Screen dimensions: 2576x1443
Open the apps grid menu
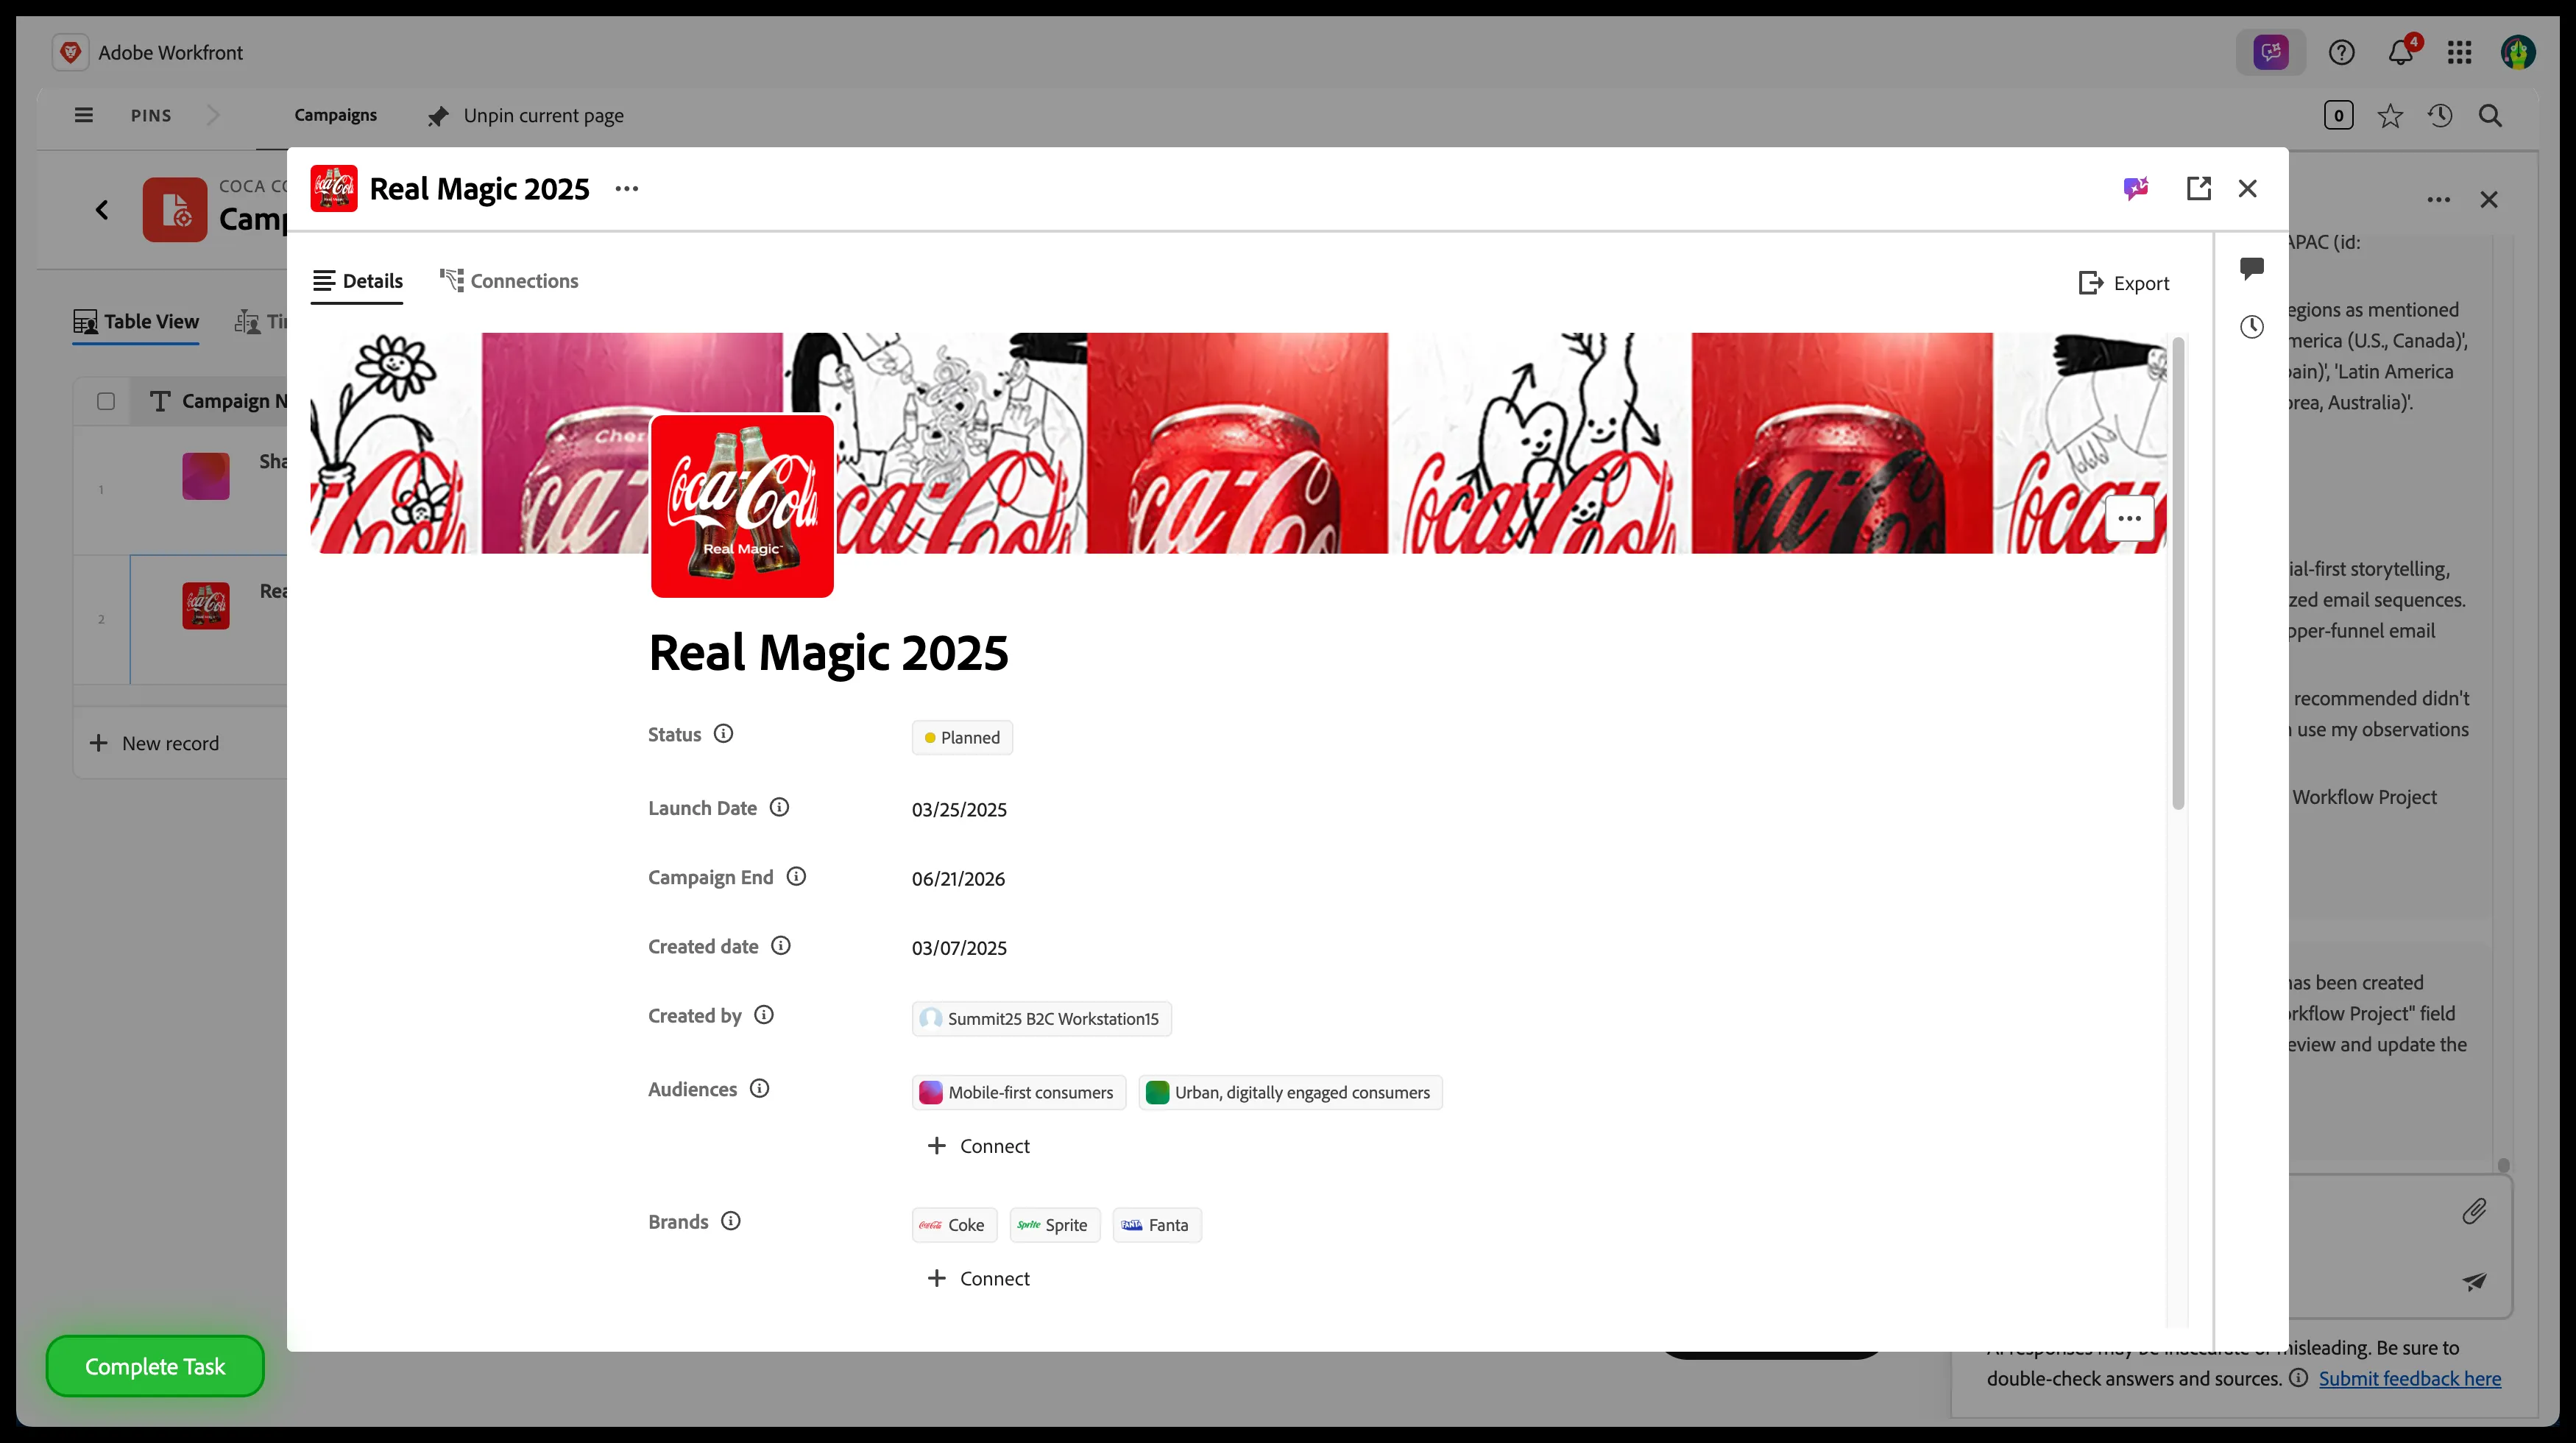pos(2460,52)
